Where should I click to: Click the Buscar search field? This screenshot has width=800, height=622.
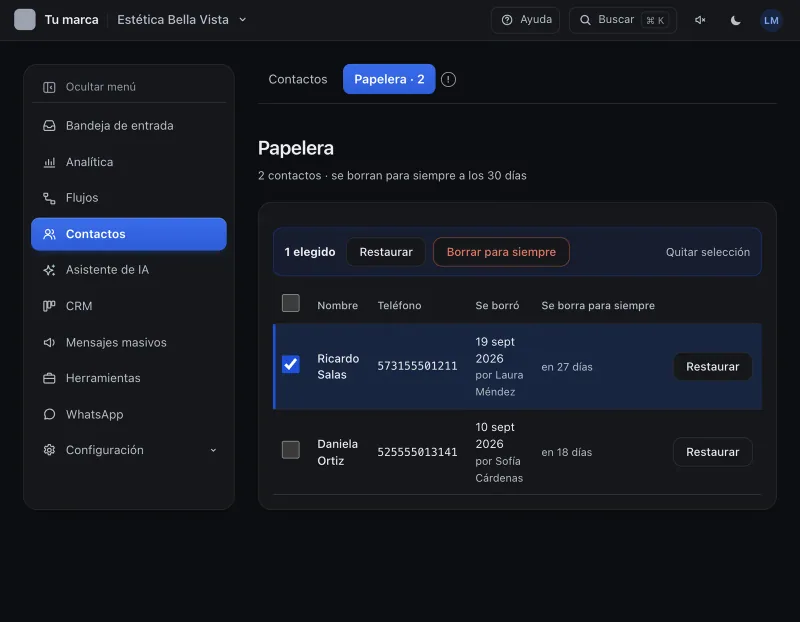pyautogui.click(x=623, y=20)
